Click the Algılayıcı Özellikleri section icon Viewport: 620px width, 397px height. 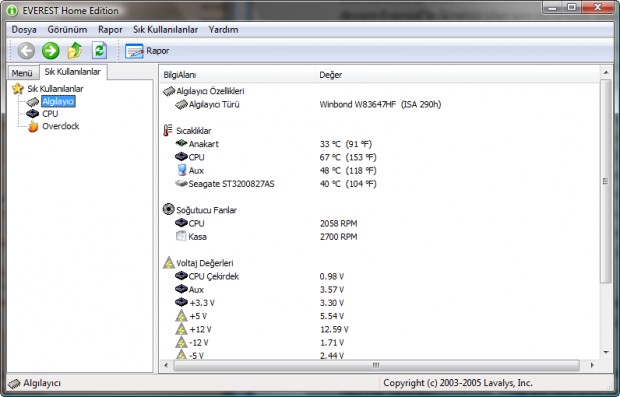169,91
